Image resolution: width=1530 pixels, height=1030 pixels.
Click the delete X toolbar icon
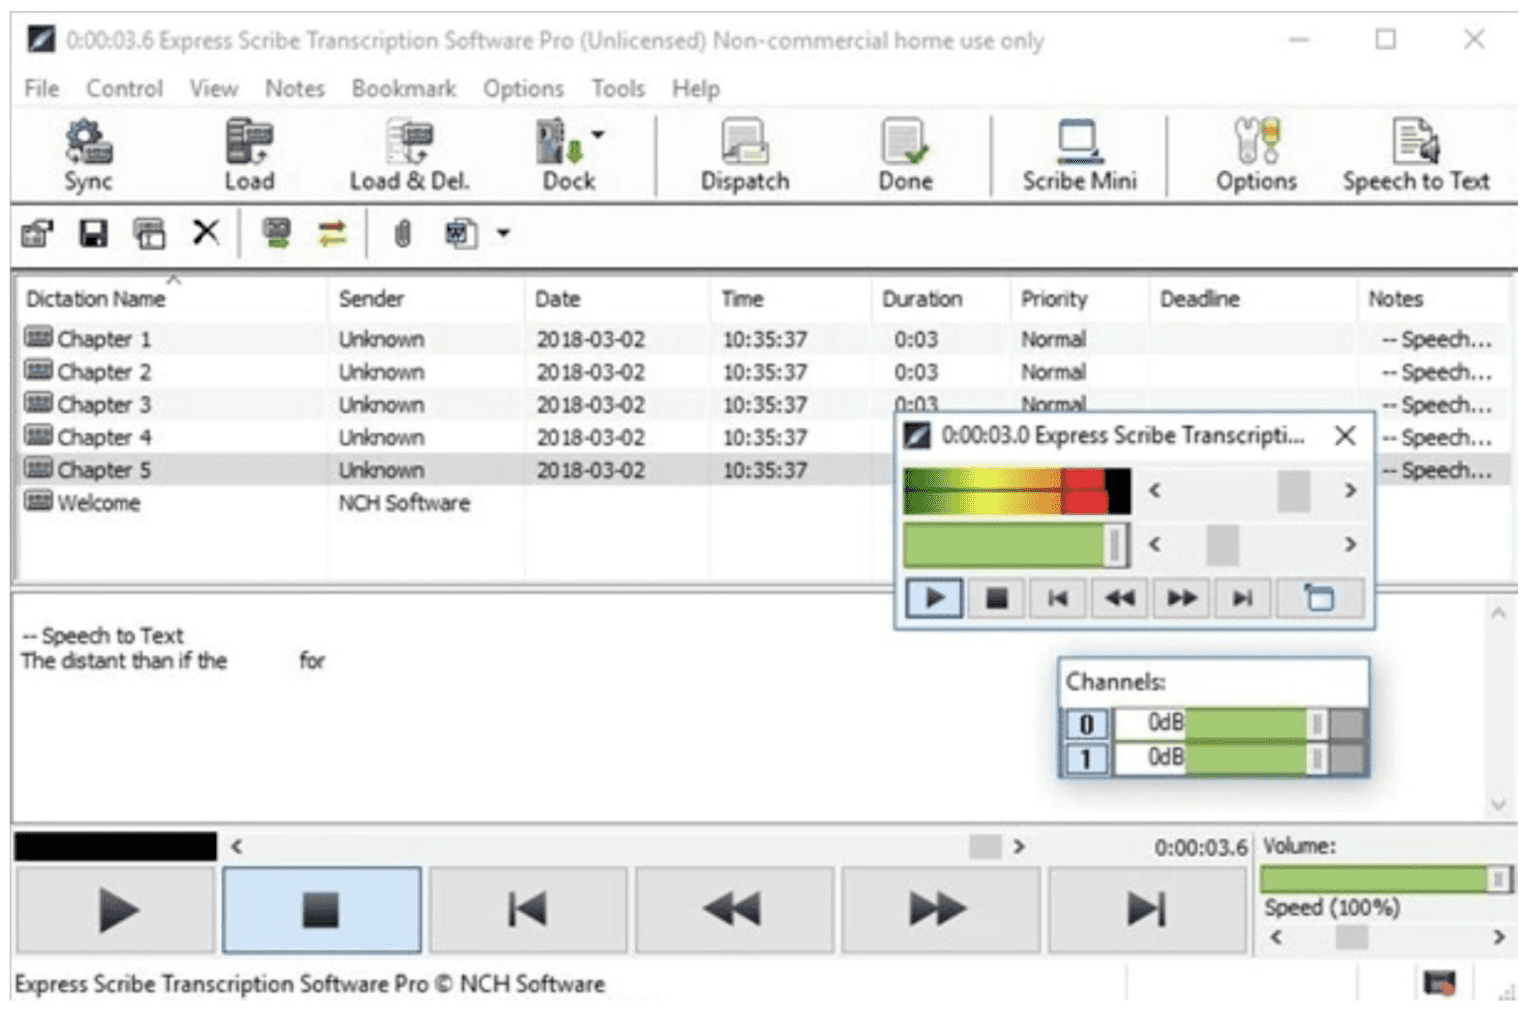pos(206,233)
